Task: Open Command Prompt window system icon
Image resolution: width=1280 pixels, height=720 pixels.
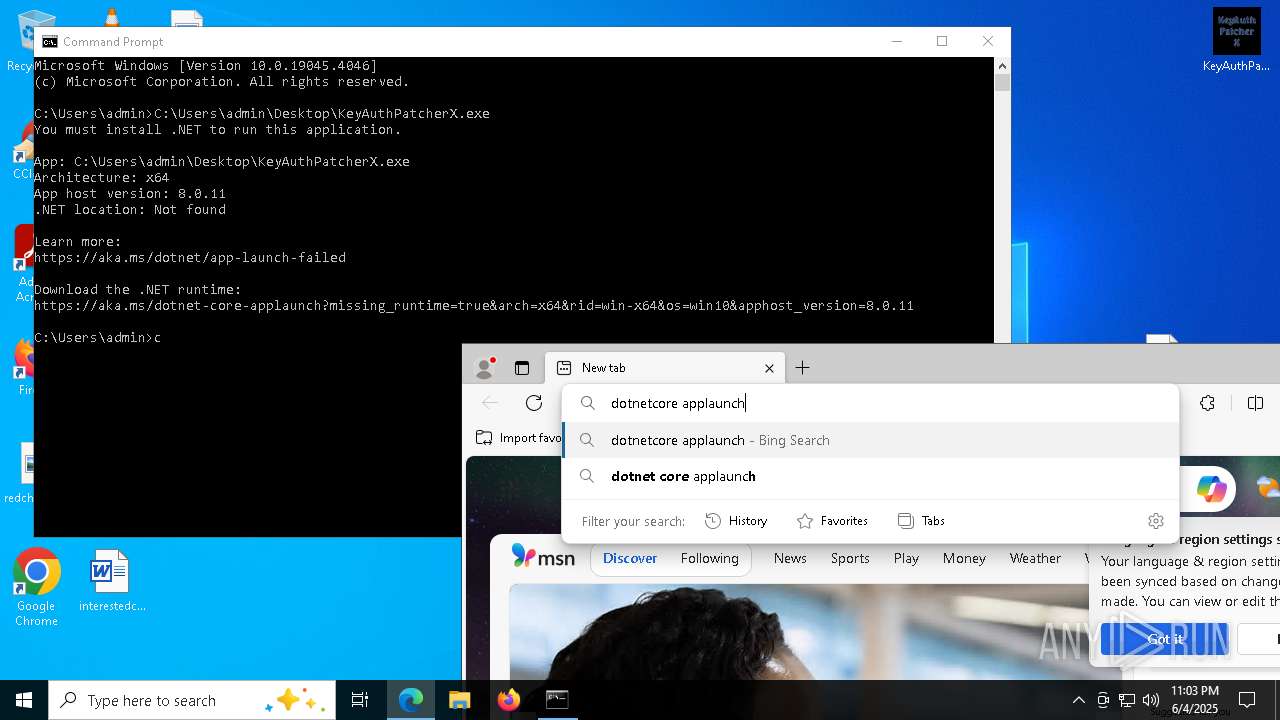Action: [49, 41]
